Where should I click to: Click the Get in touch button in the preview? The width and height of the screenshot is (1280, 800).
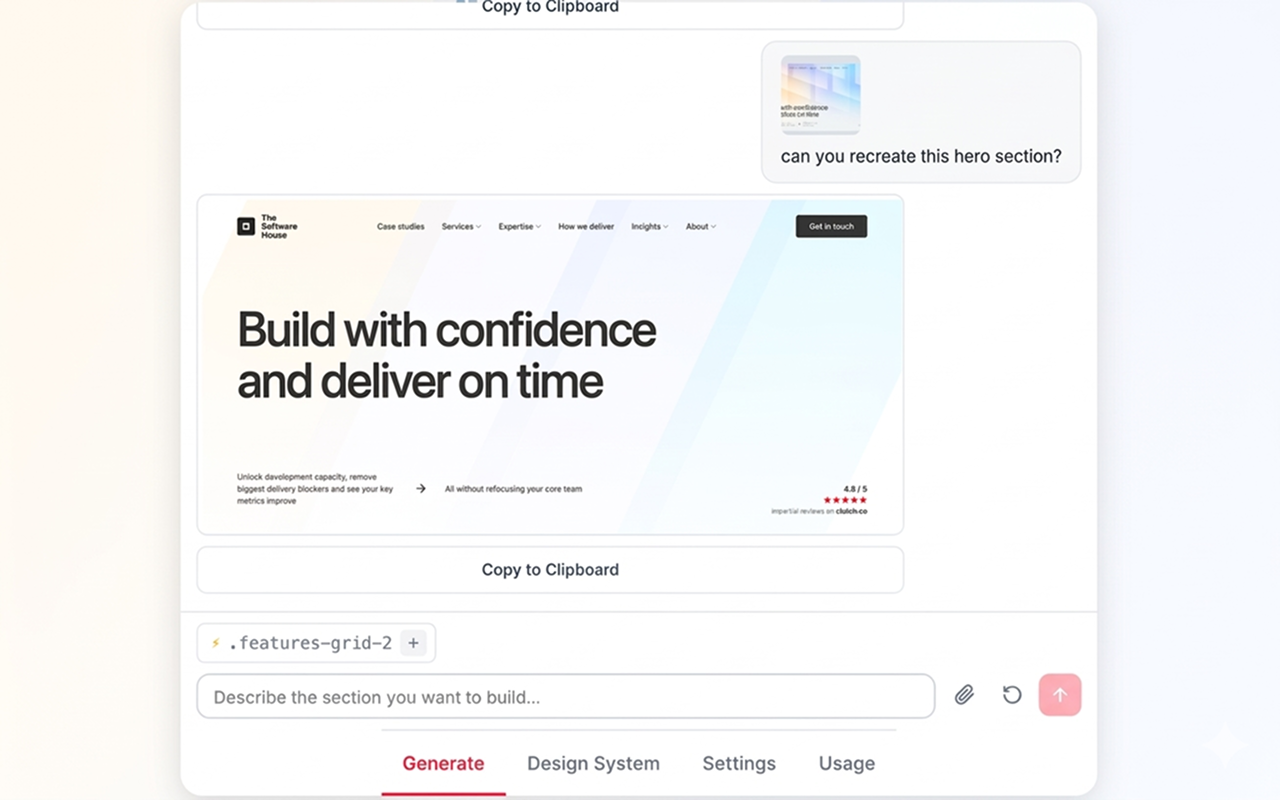[831, 226]
